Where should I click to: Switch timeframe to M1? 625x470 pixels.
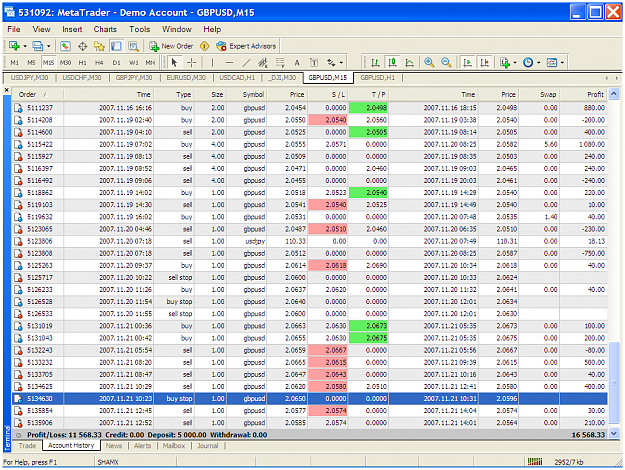point(15,63)
